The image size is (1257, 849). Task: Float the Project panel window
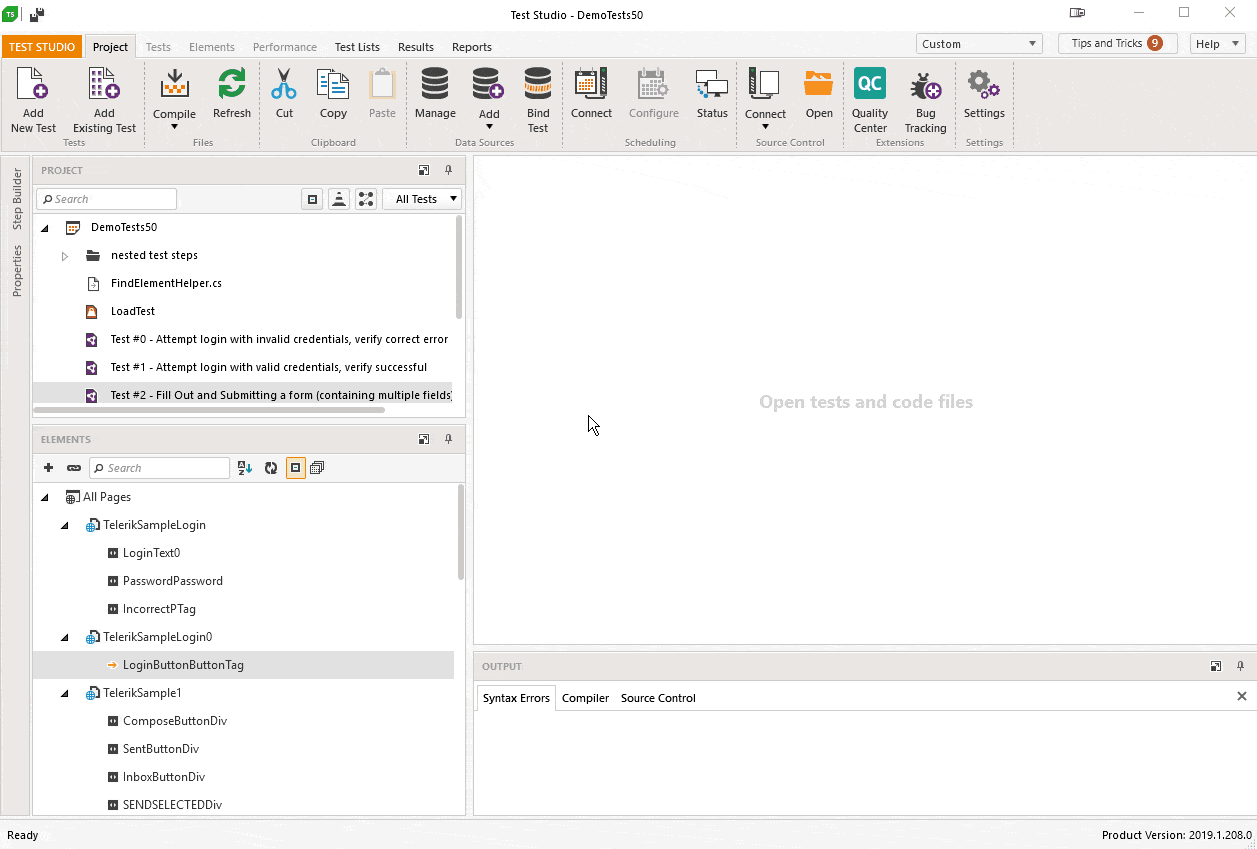click(424, 170)
